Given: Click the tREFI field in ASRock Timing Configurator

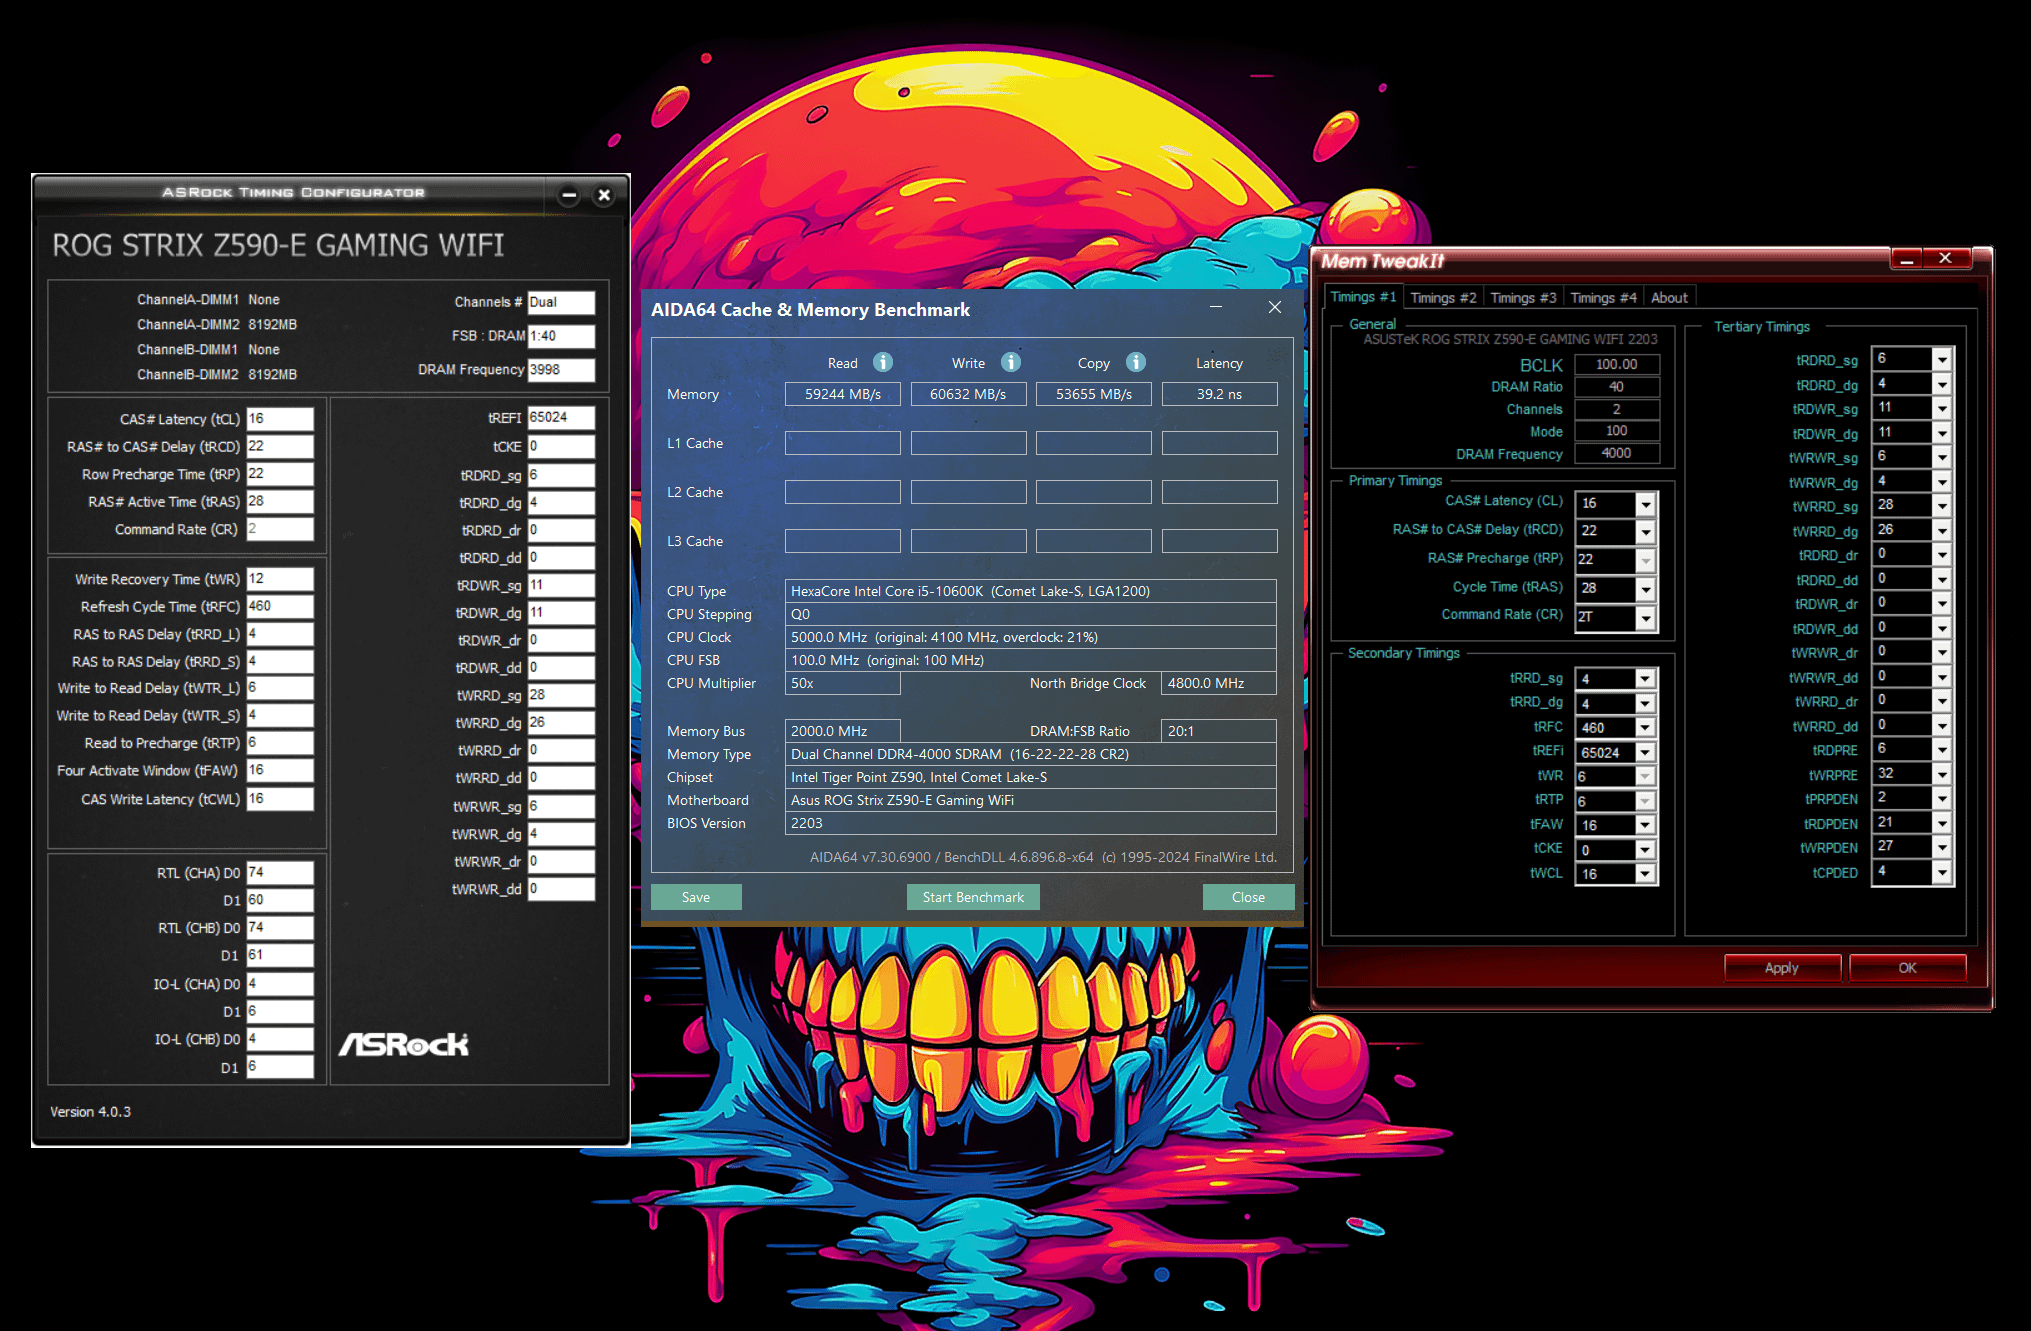Looking at the screenshot, I should pos(561,417).
